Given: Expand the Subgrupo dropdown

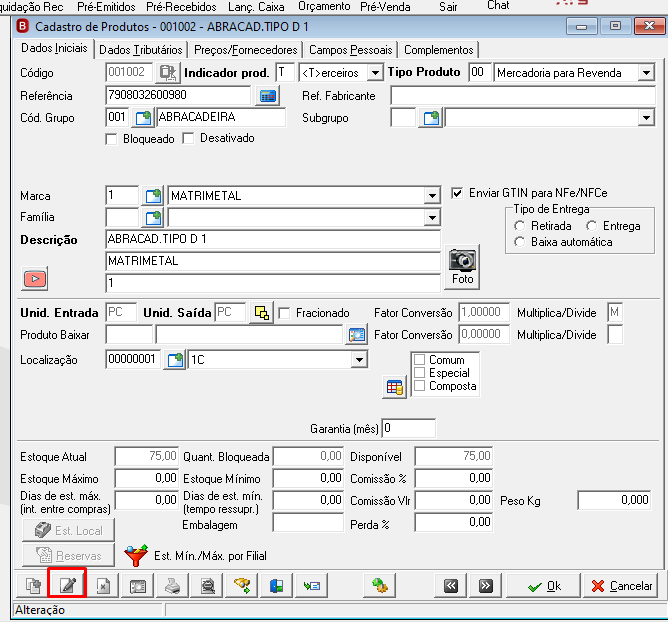Looking at the screenshot, I should click(x=646, y=118).
